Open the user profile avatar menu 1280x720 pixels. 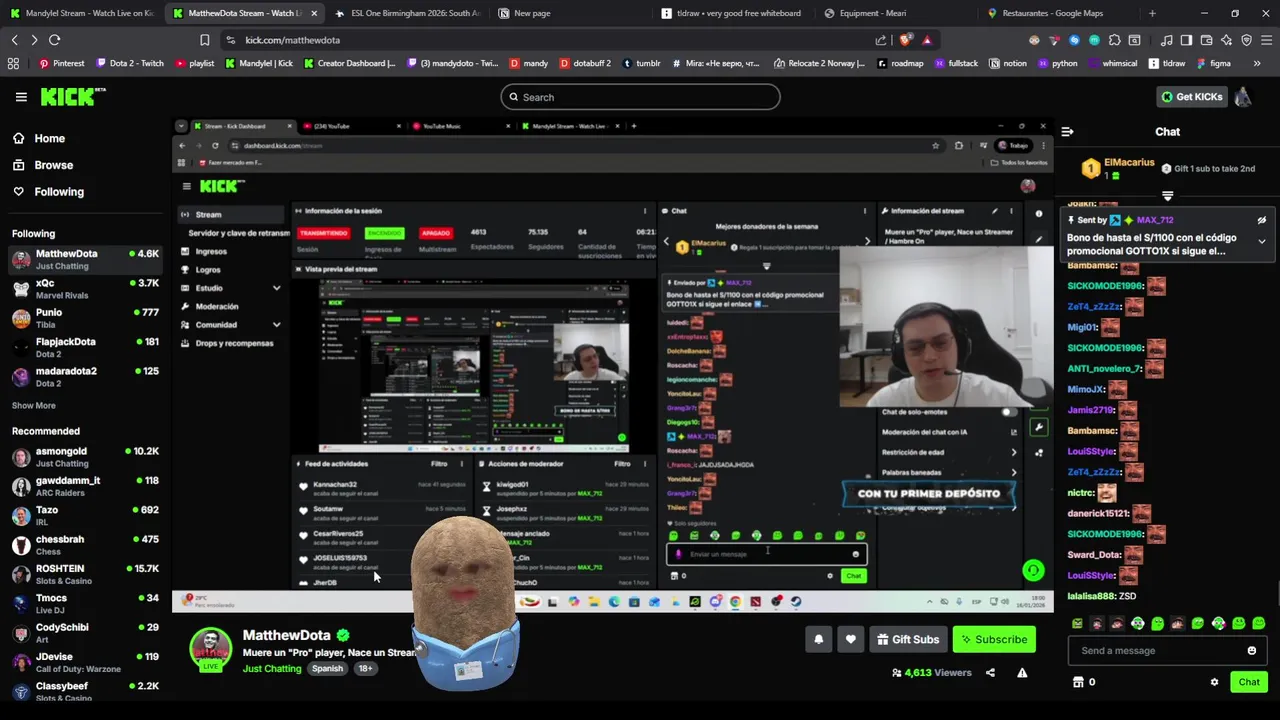(1243, 97)
